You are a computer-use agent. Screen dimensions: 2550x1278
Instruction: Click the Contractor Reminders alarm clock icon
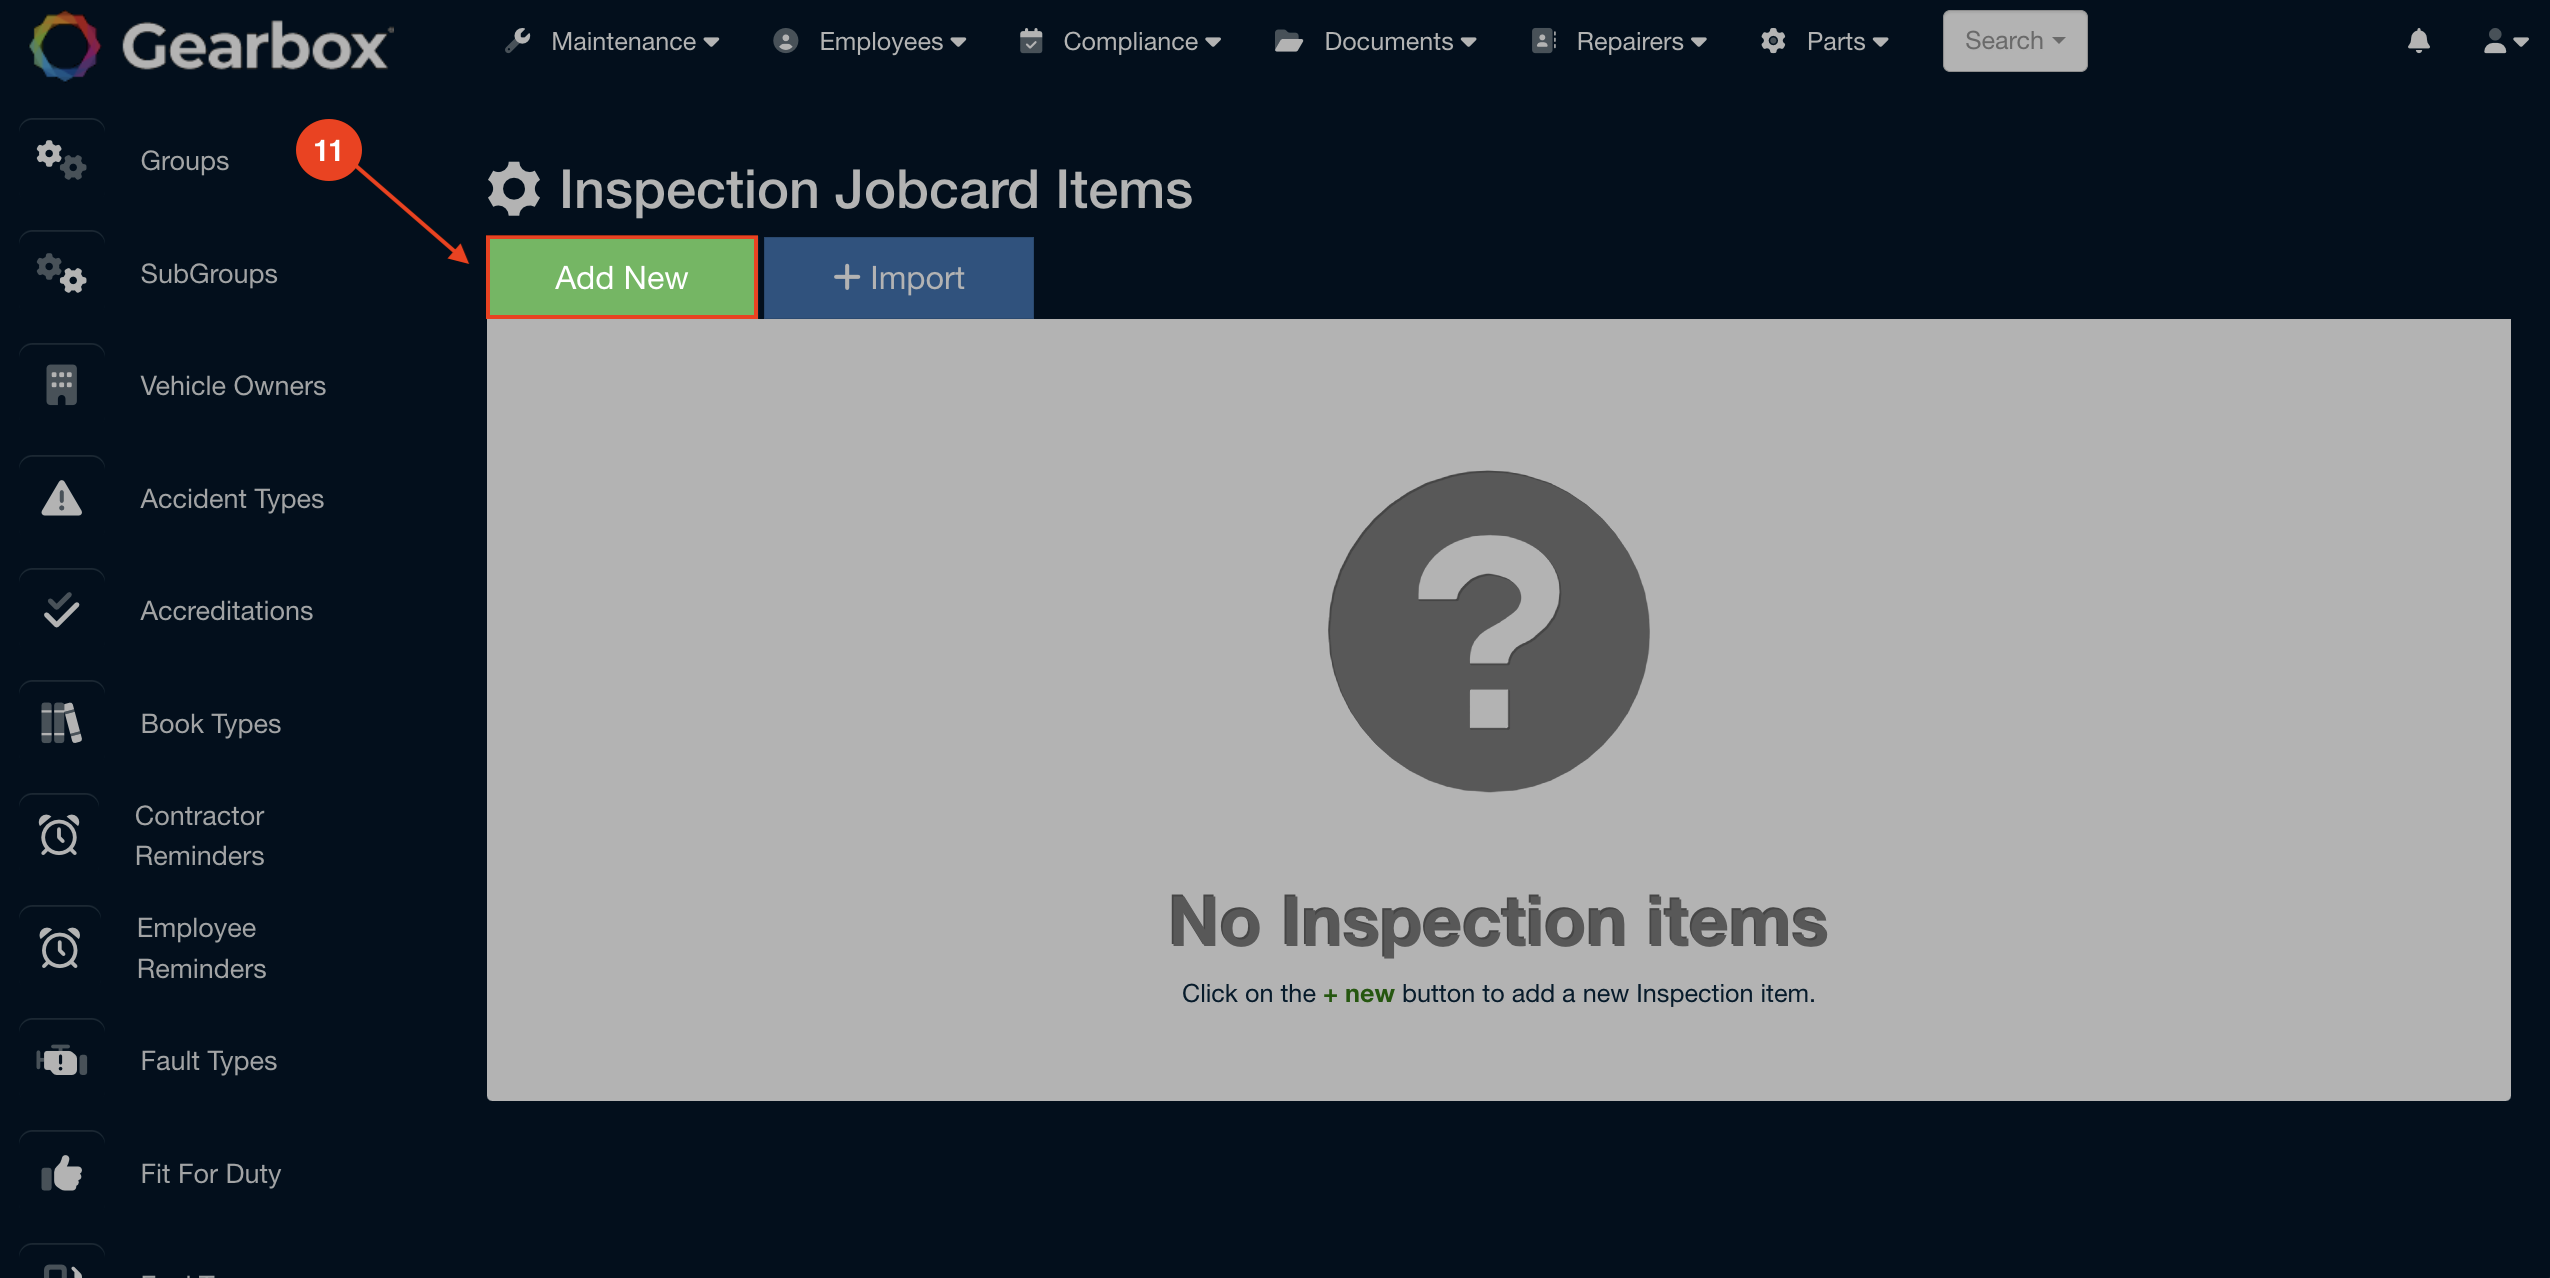click(60, 834)
